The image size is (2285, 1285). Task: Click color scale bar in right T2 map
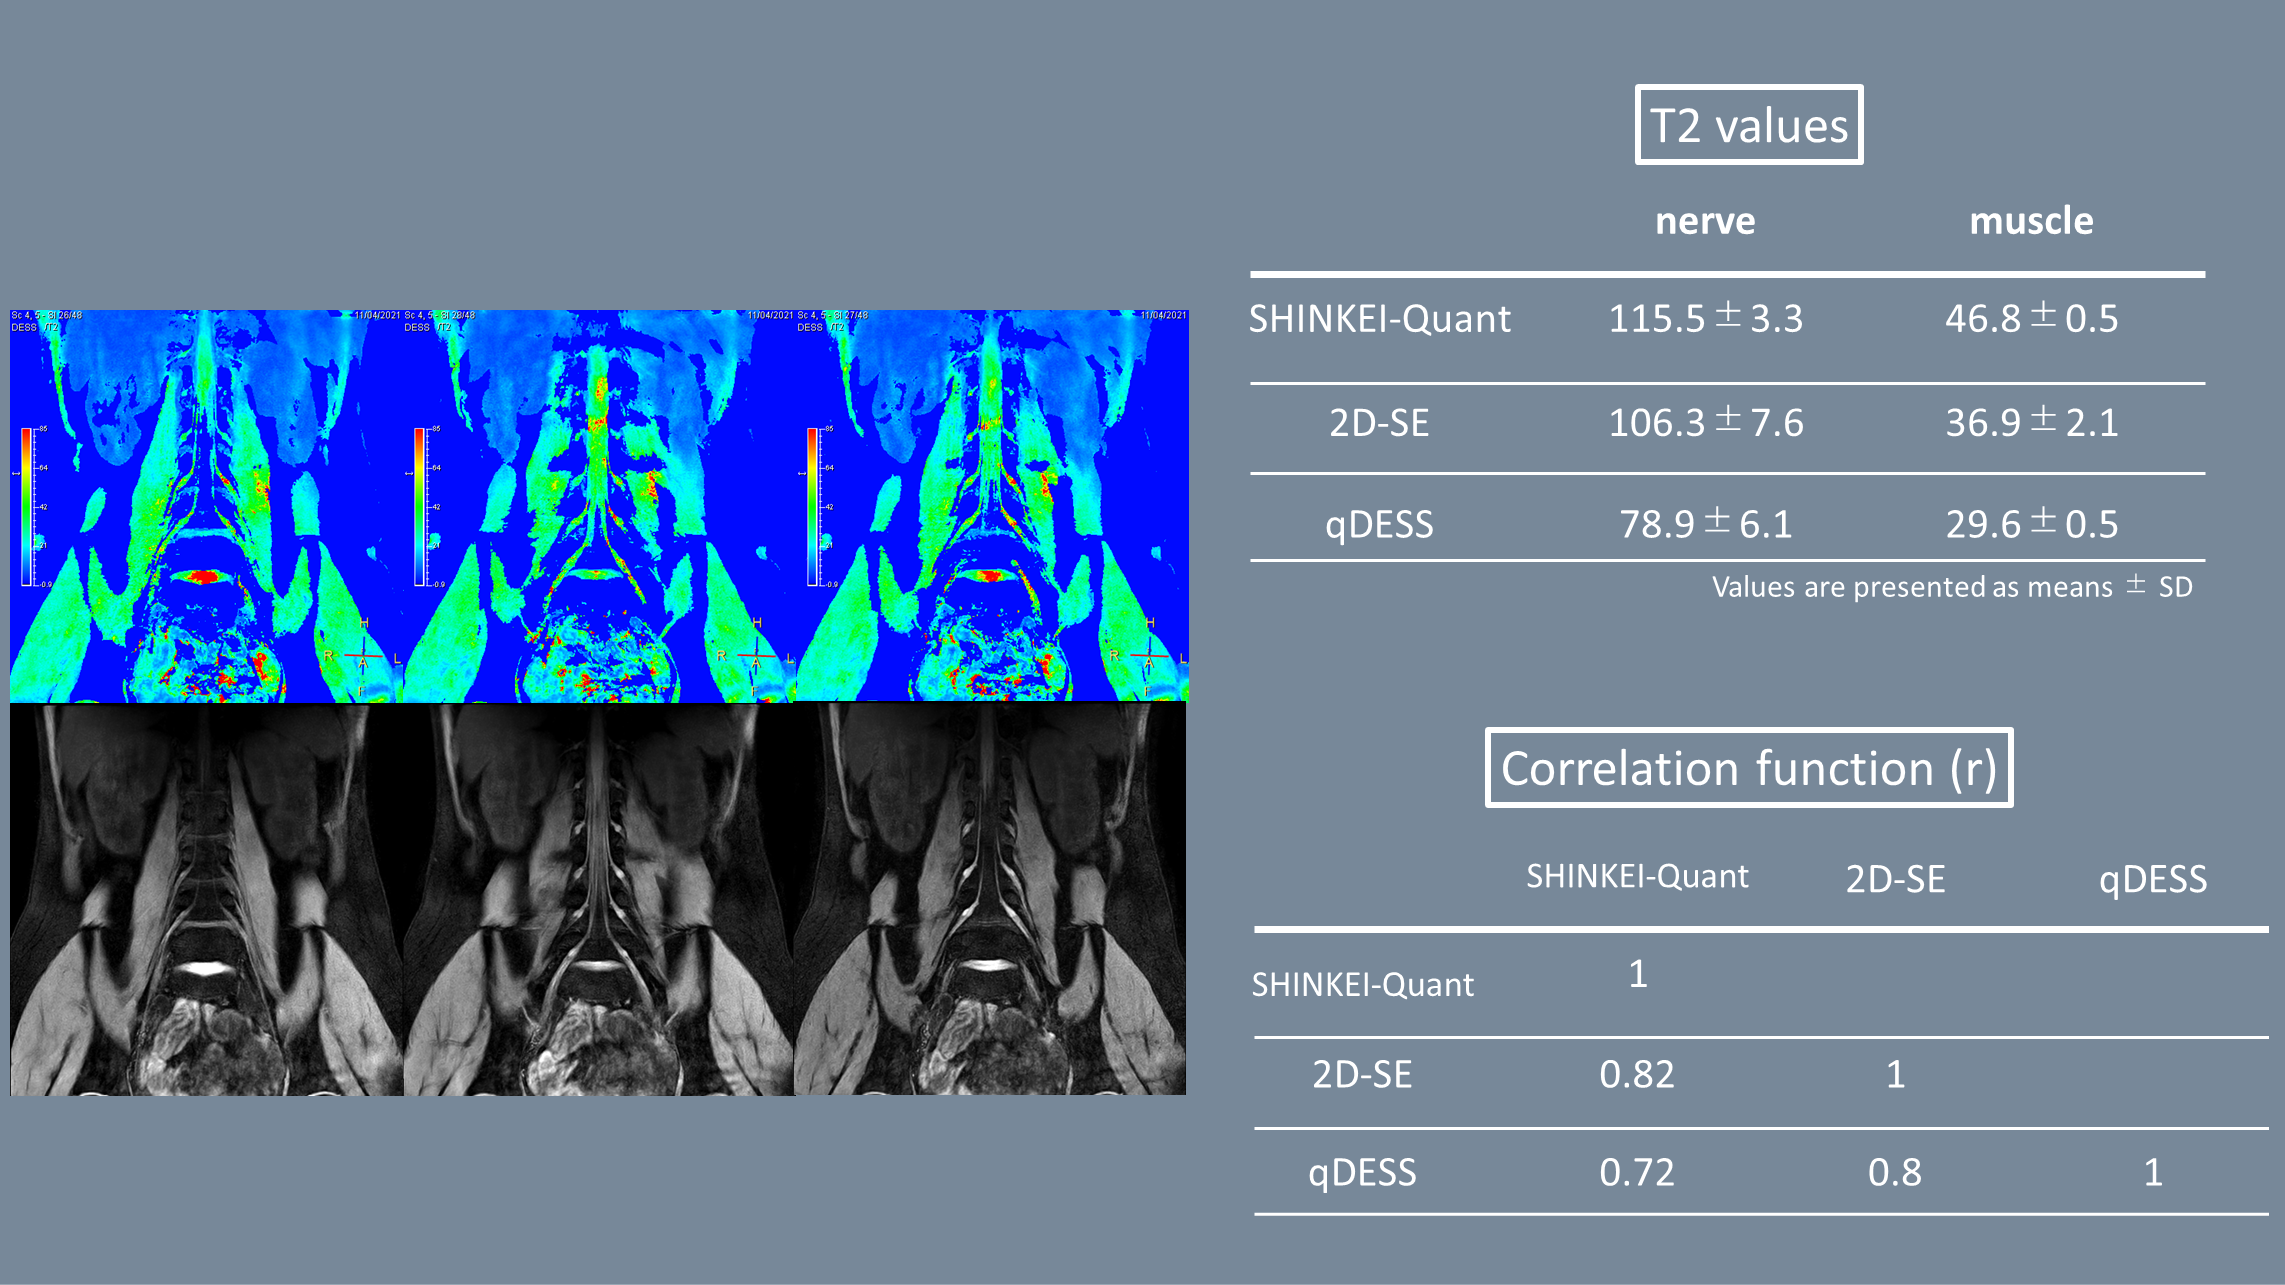click(813, 506)
